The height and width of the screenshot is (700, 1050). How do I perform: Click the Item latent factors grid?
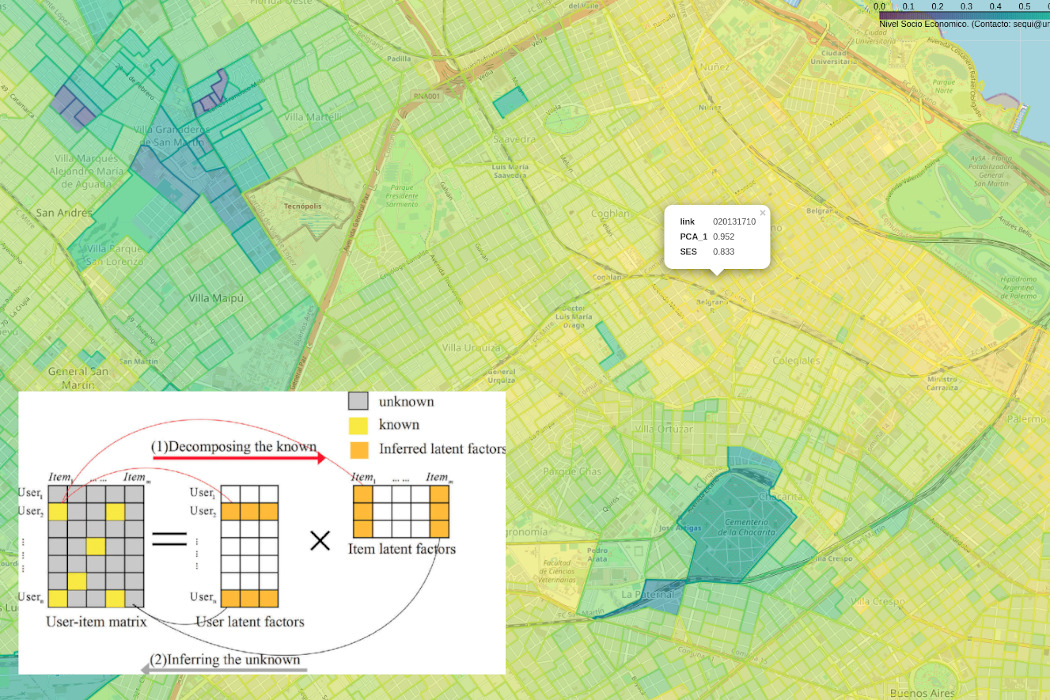[x=403, y=511]
